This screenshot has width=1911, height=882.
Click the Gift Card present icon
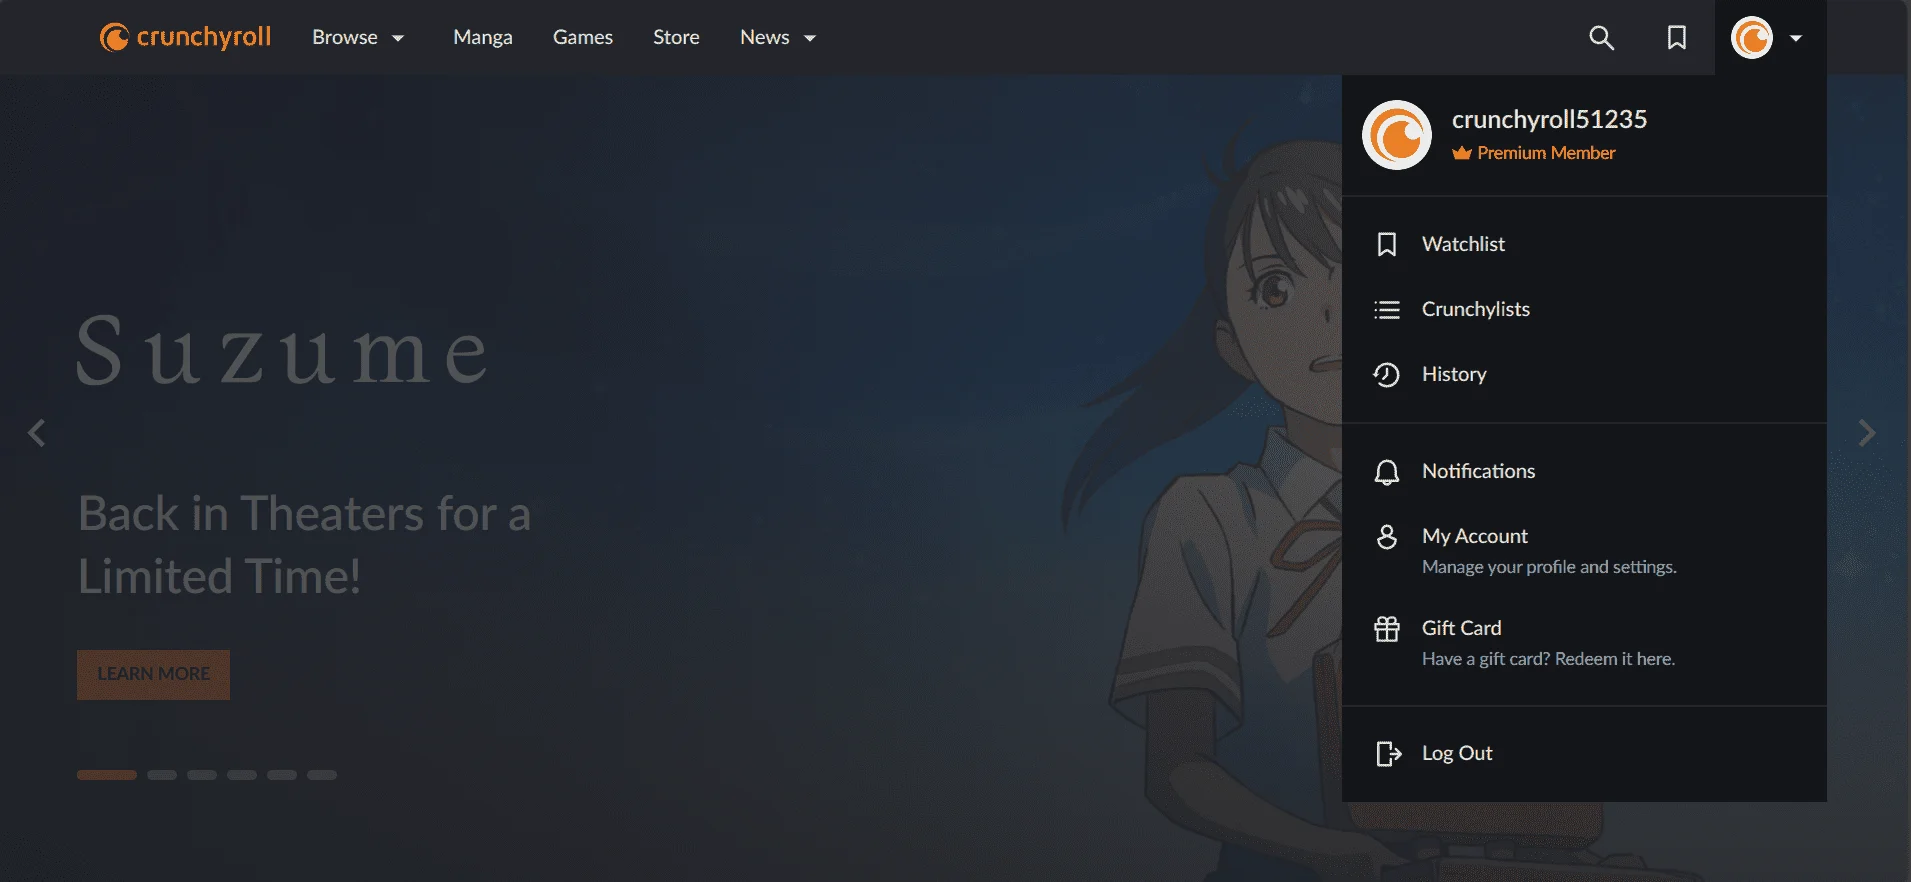pyautogui.click(x=1387, y=629)
